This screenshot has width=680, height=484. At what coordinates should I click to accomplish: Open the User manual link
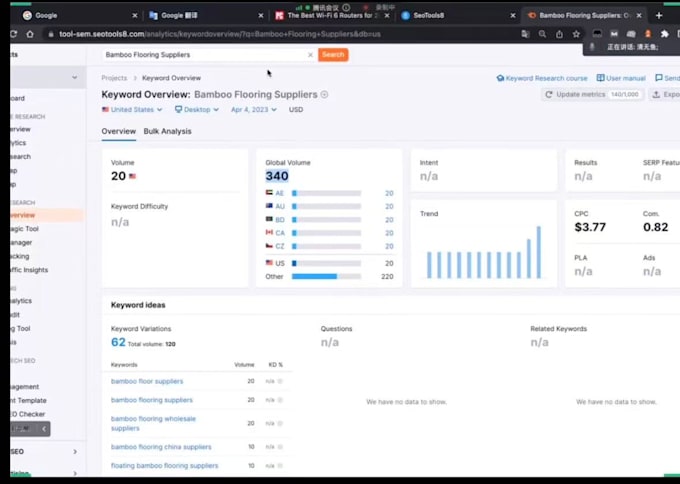click(x=621, y=78)
